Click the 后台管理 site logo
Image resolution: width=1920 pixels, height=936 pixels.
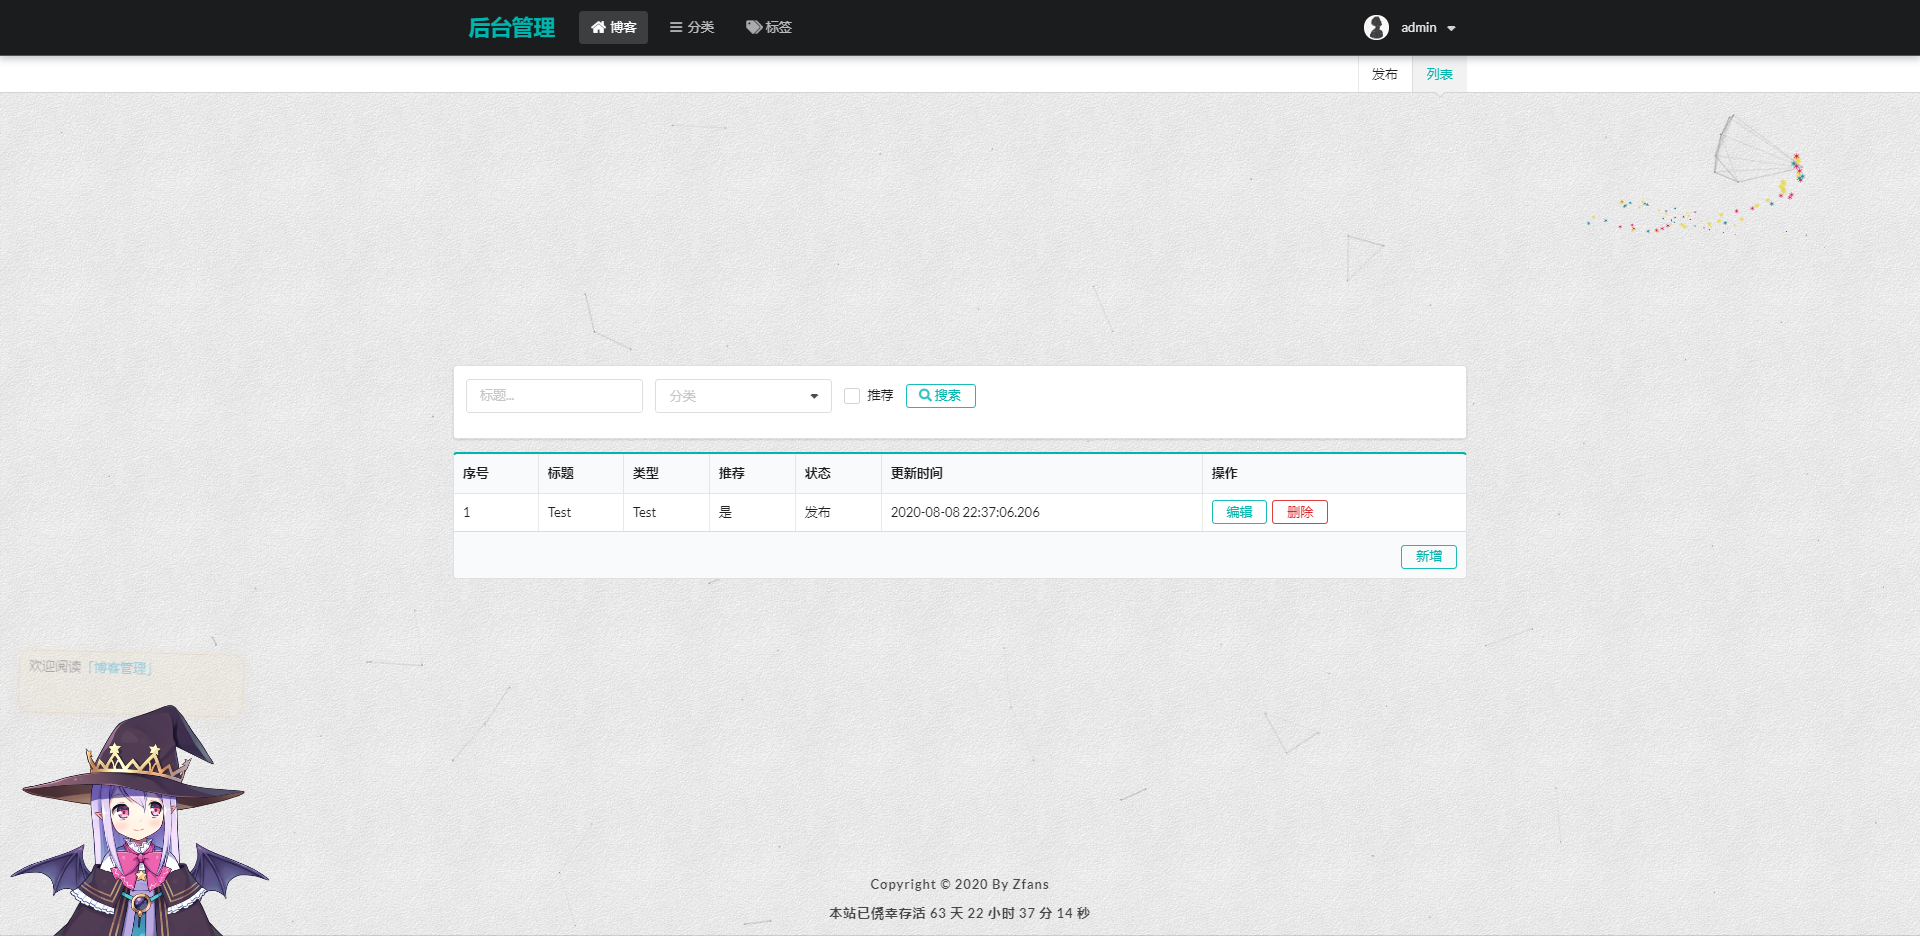click(511, 28)
